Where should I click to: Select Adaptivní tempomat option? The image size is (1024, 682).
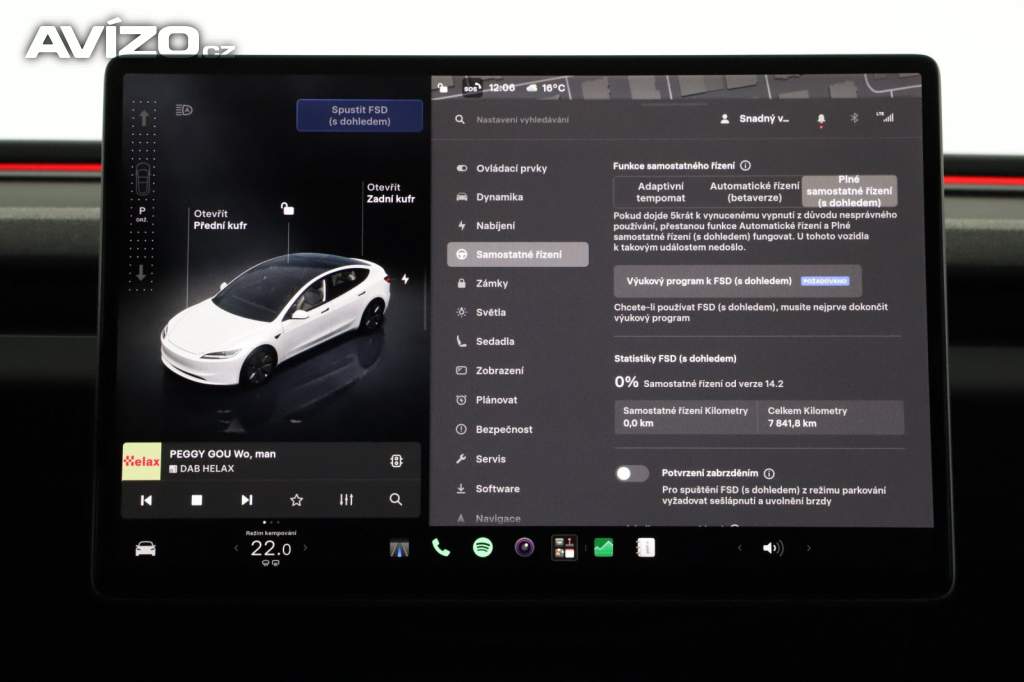click(660, 191)
